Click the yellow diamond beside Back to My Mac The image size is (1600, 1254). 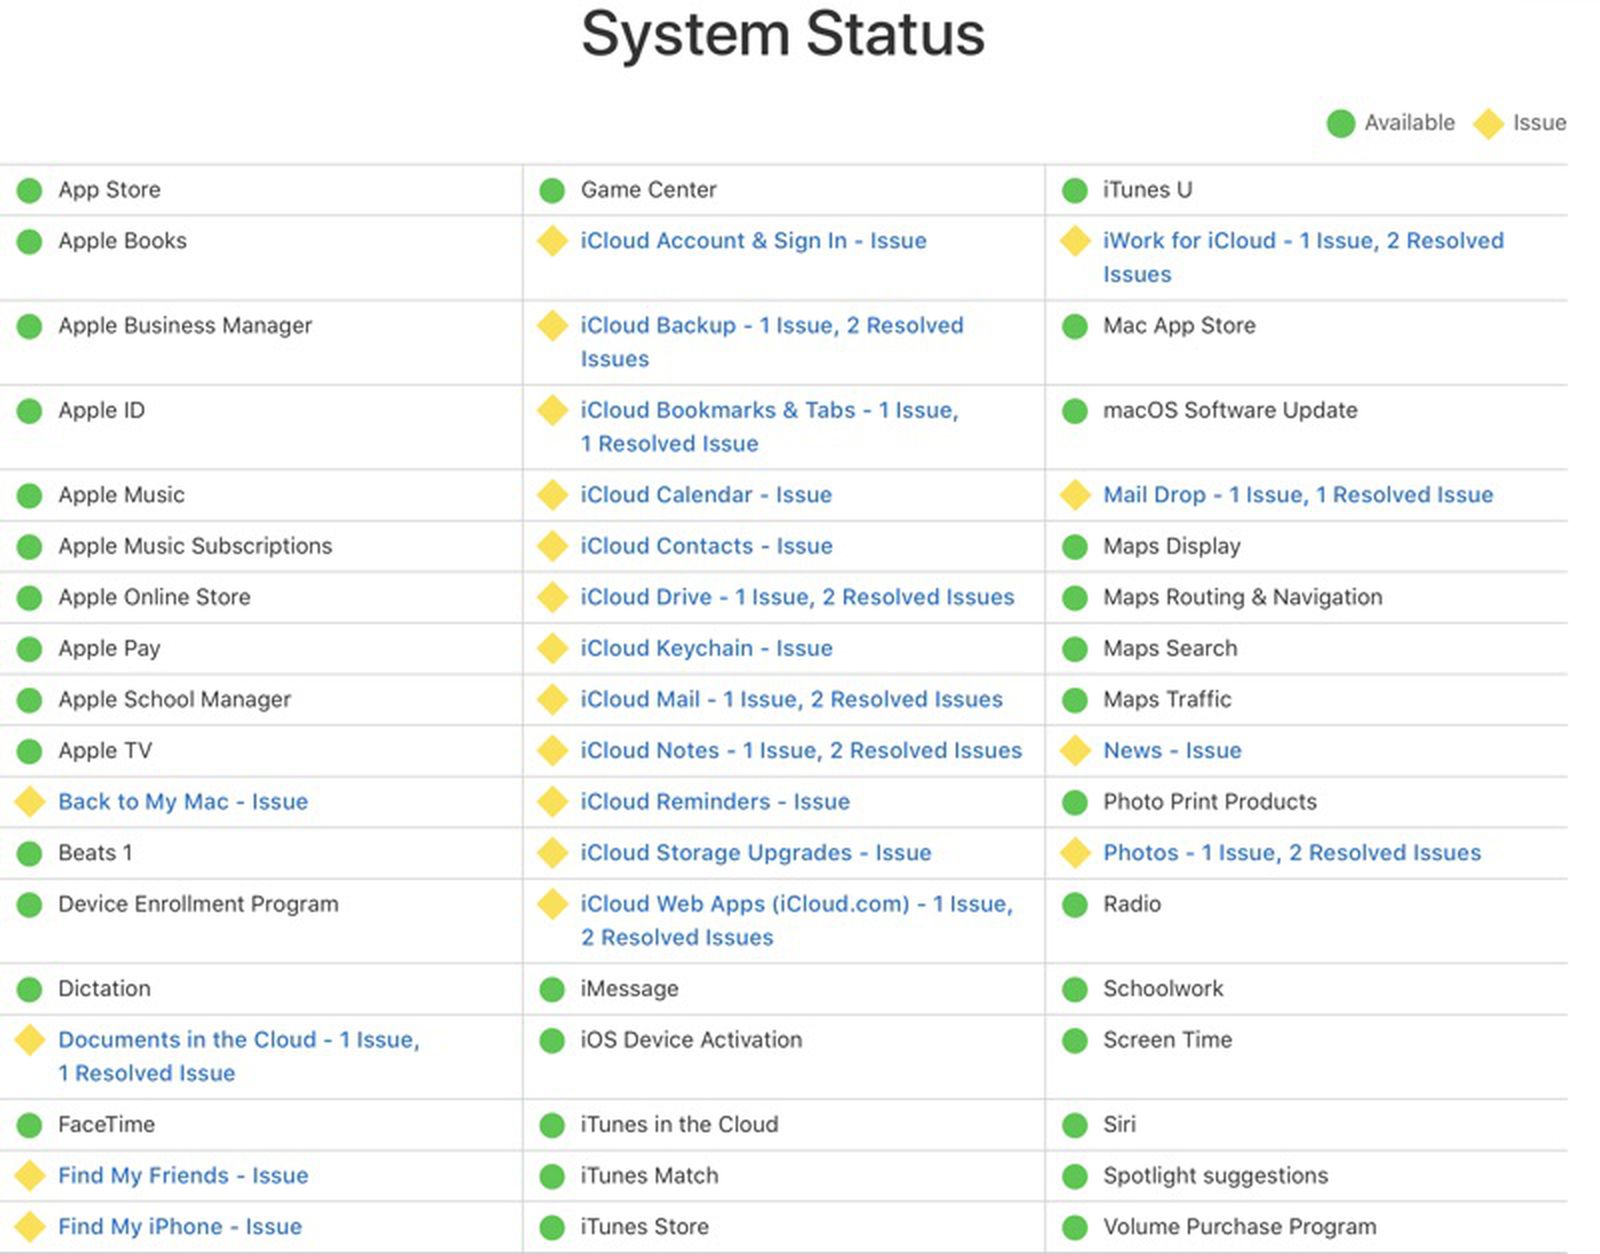pyautogui.click(x=30, y=802)
